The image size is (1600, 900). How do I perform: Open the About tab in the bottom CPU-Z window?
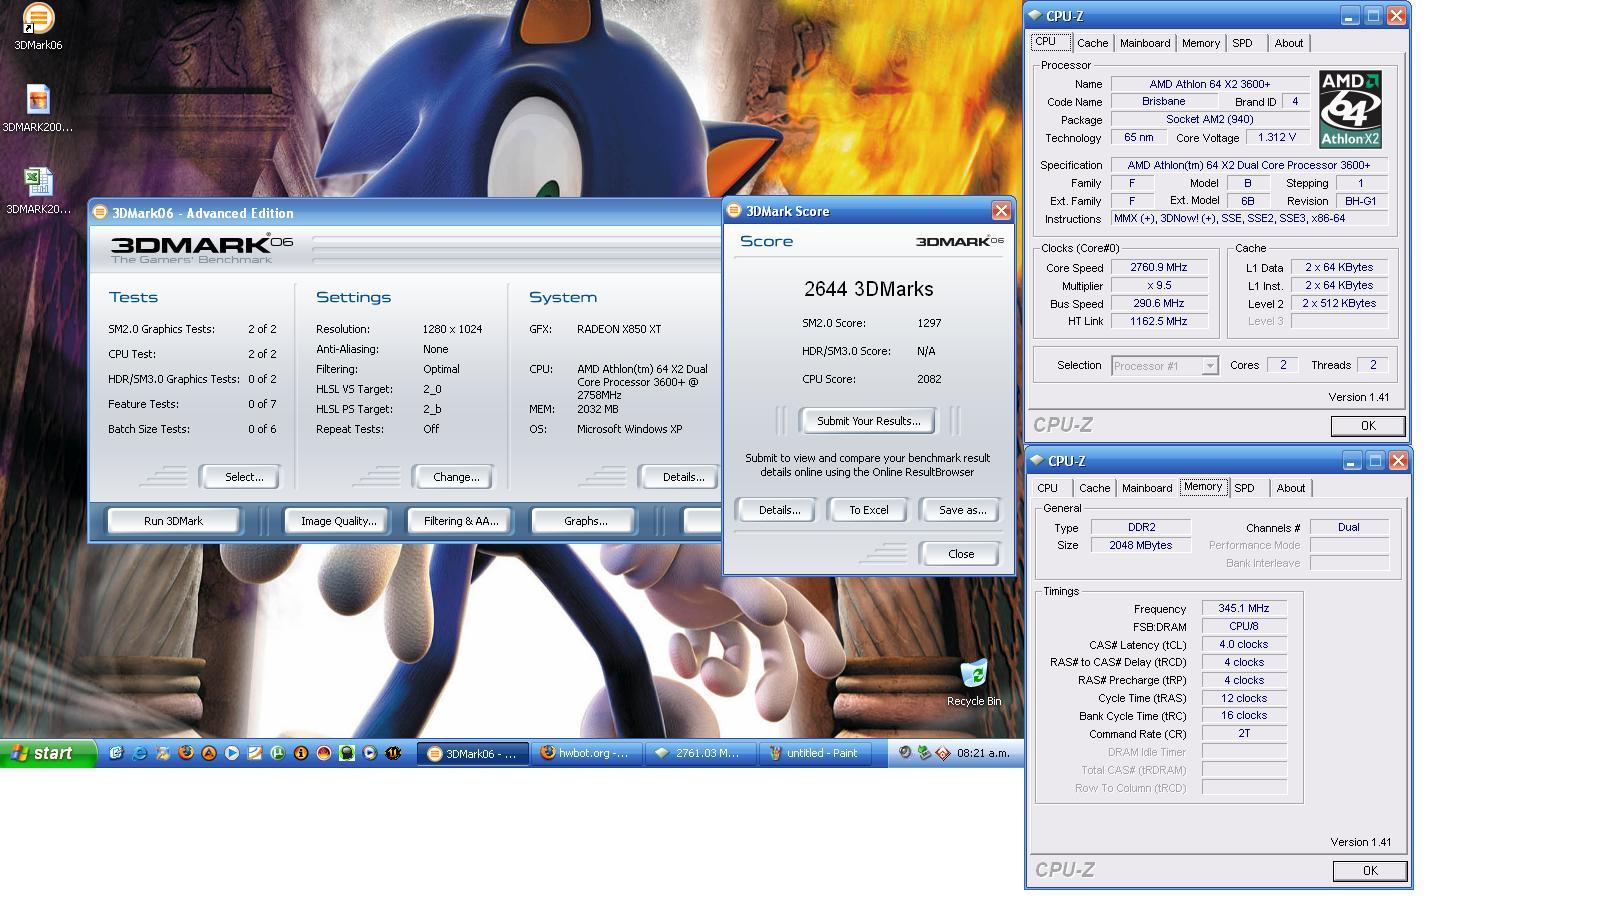tap(1291, 488)
